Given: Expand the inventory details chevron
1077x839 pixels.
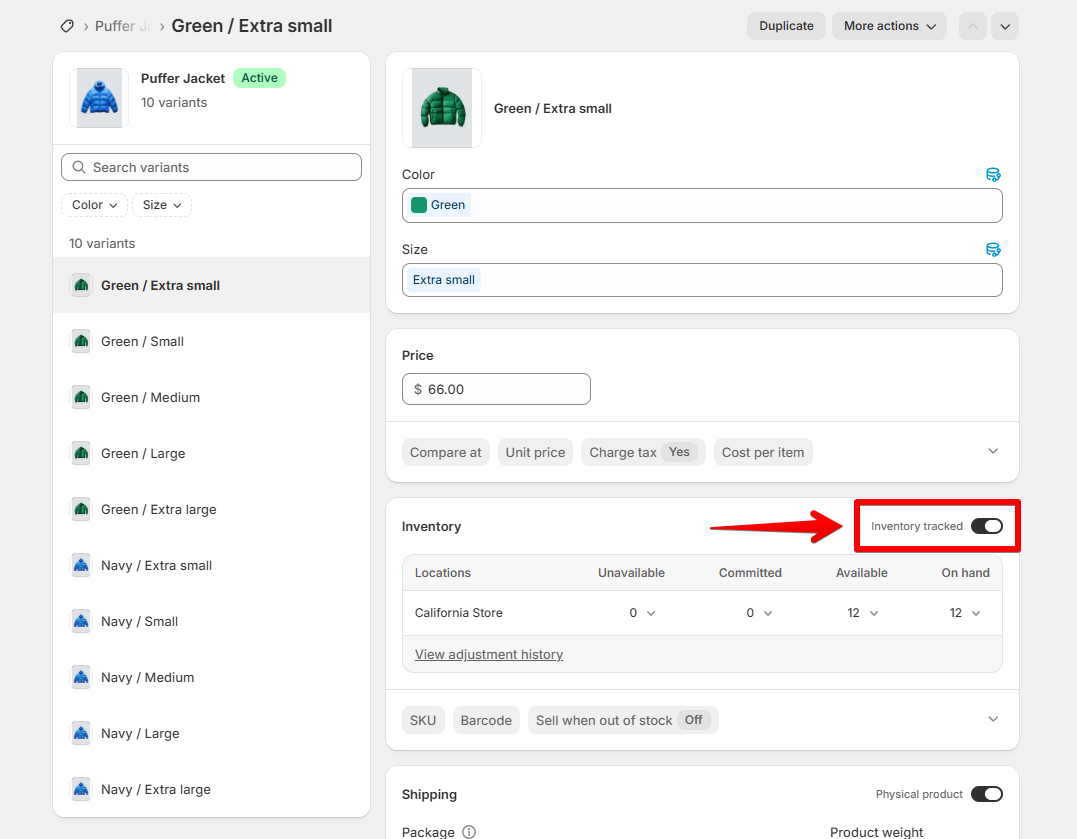Looking at the screenshot, I should [x=993, y=719].
